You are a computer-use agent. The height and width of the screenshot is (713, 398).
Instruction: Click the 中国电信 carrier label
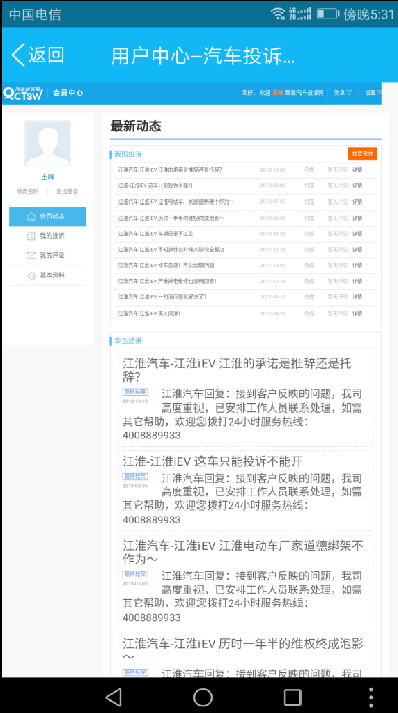pos(35,14)
